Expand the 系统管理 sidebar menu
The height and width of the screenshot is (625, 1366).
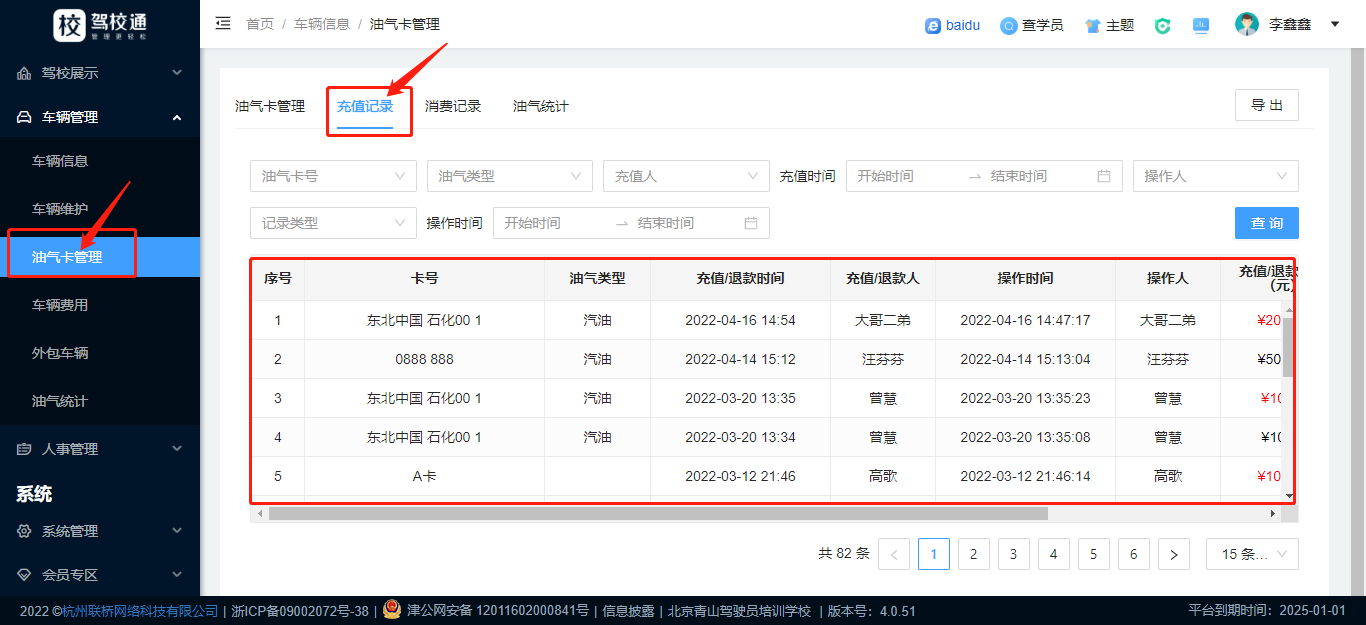tap(177, 531)
